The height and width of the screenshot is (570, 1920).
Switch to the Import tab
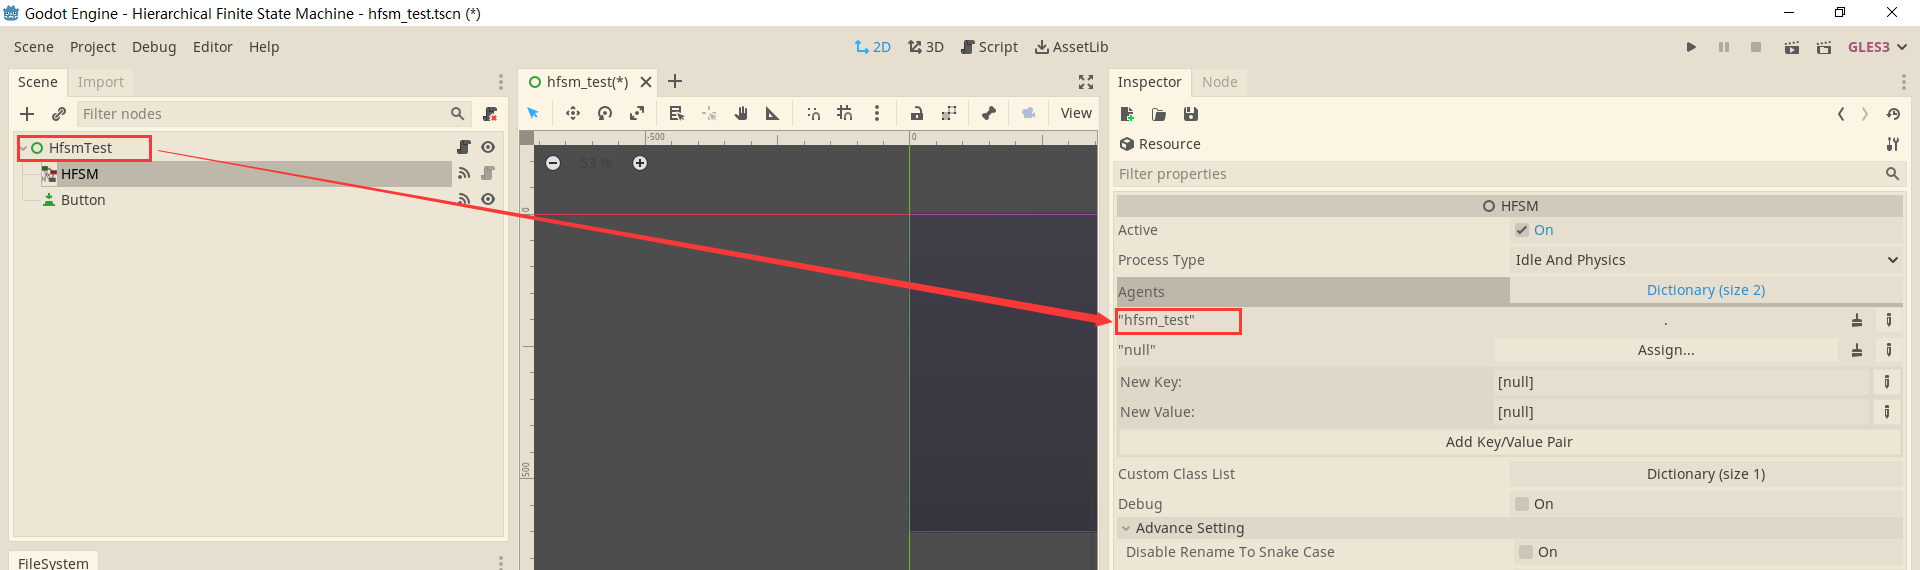click(x=101, y=82)
